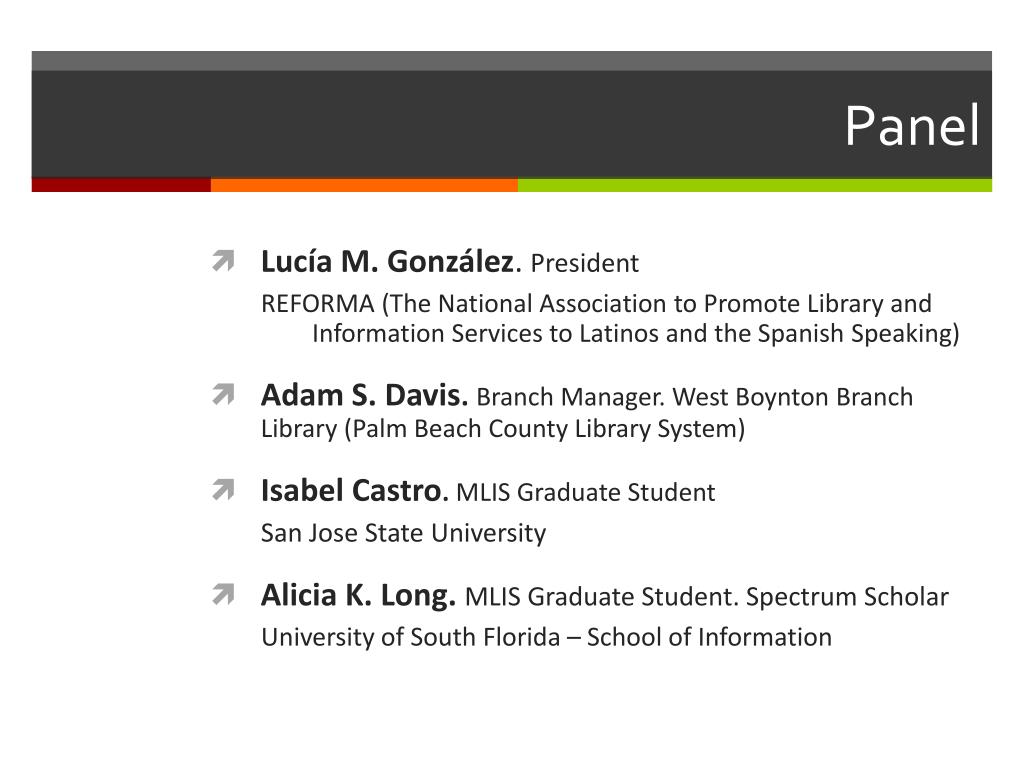This screenshot has height=768, width=1024.
Task: Click the name Adam S. Davis
Action: tap(364, 395)
